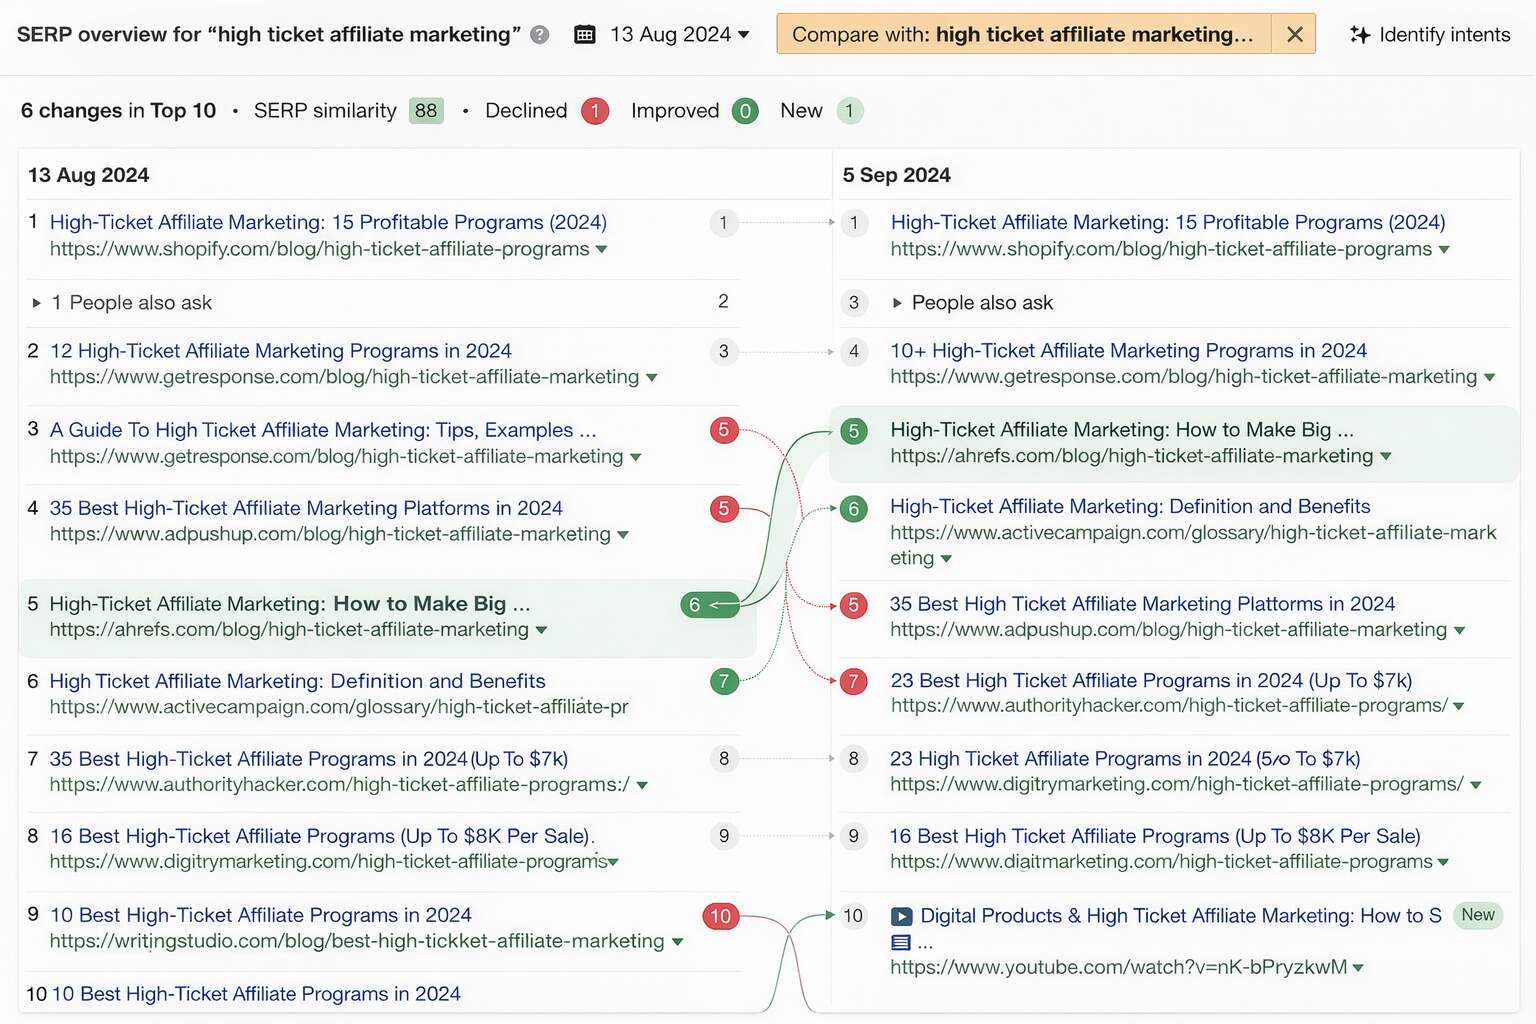The height and width of the screenshot is (1024, 1536).
Task: Dismiss the Compare with banner
Action: tap(1295, 33)
